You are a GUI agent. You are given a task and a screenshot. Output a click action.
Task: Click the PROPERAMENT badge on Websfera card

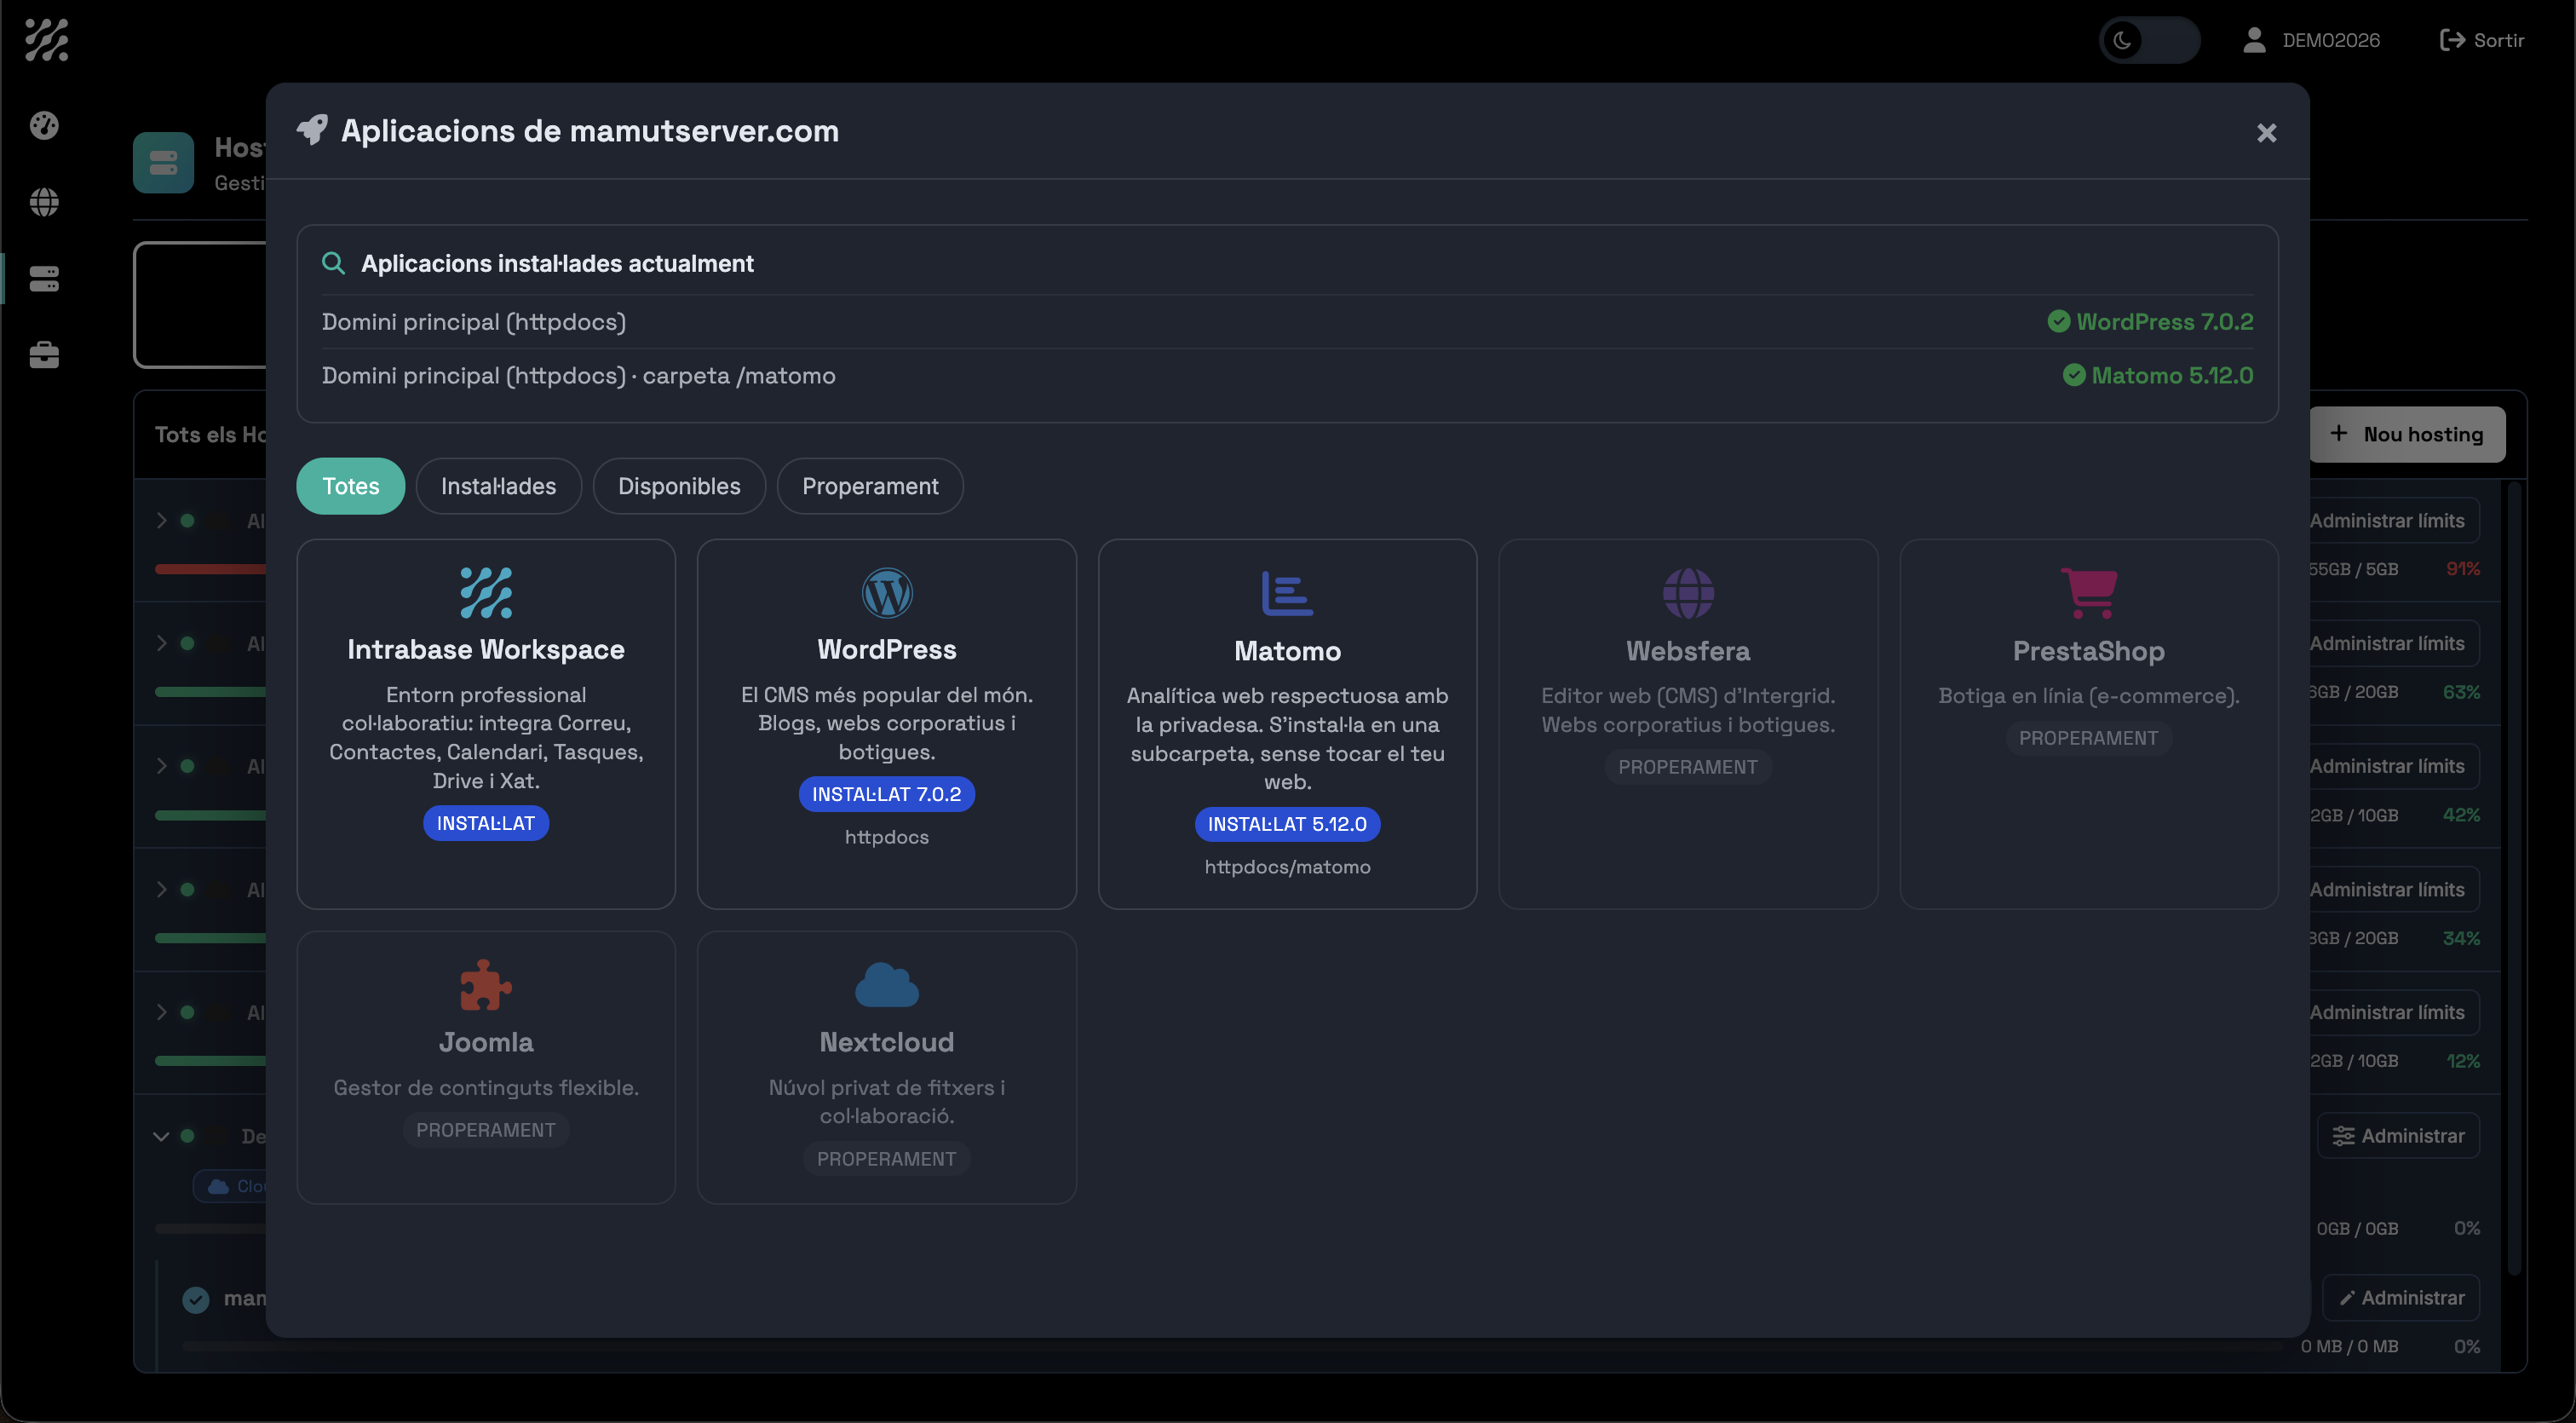click(x=1688, y=767)
